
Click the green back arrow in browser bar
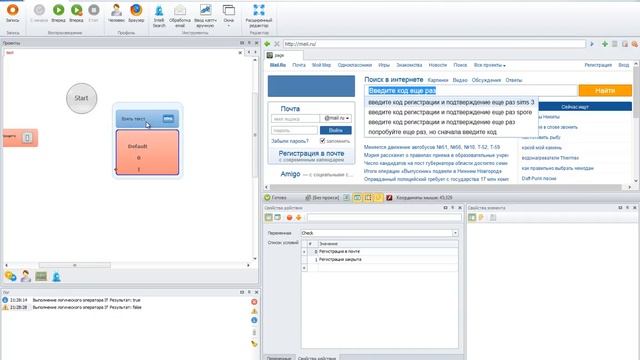click(267, 44)
